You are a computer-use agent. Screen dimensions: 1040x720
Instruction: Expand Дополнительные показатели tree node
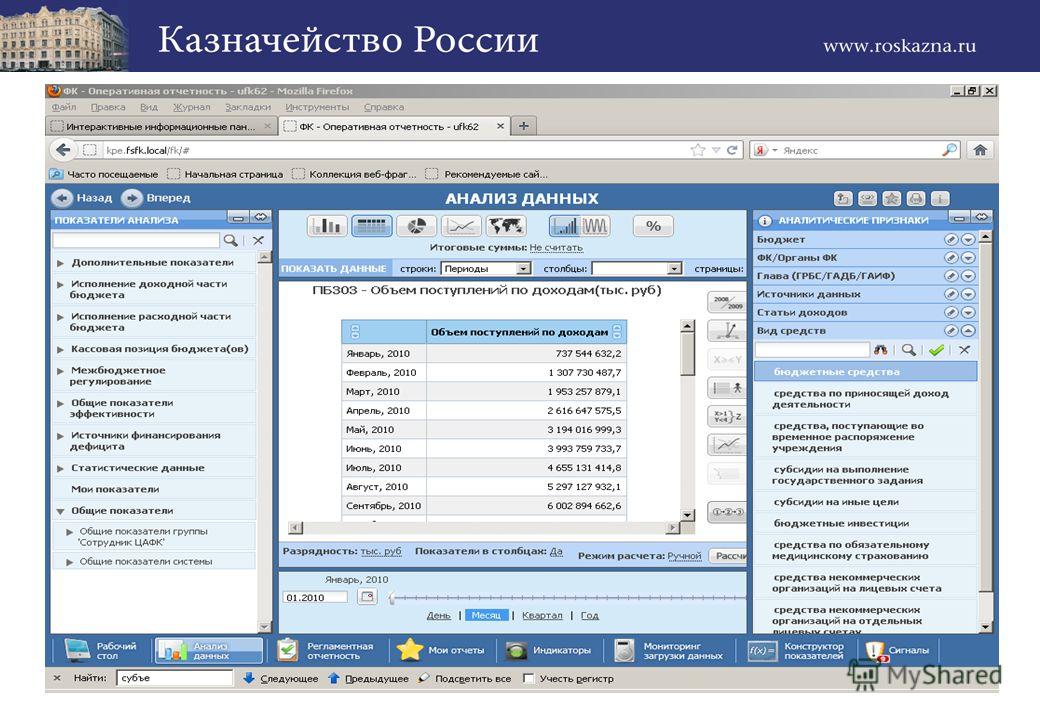pyautogui.click(x=60, y=263)
